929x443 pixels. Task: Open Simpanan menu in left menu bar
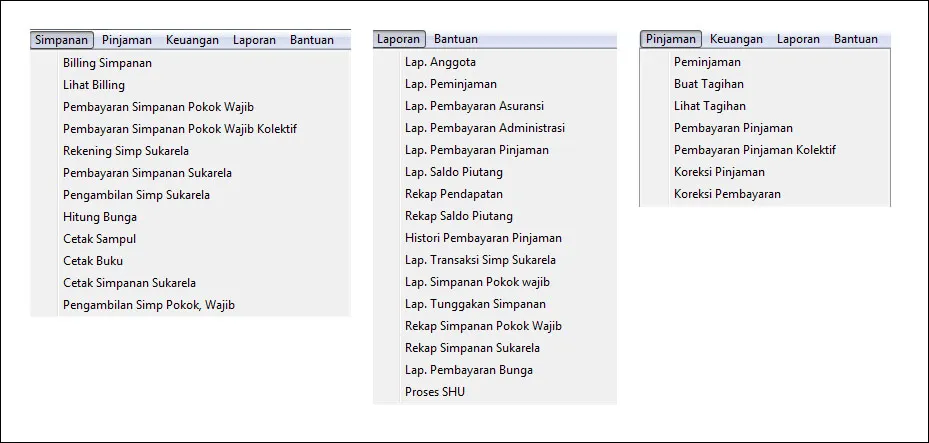point(62,40)
